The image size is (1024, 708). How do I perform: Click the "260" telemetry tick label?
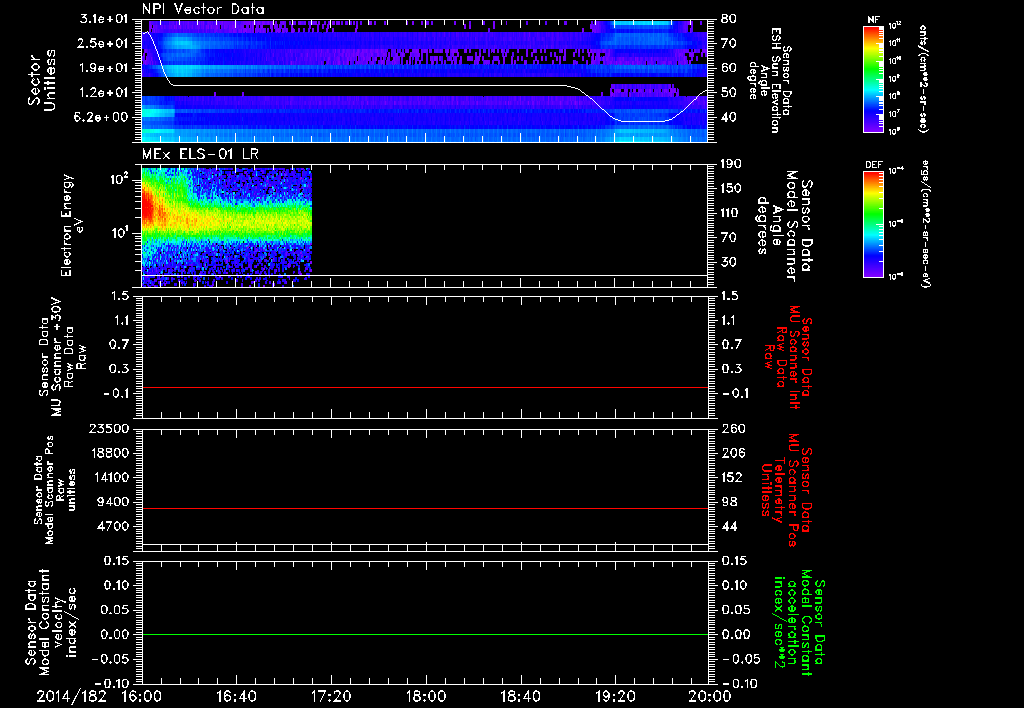(732, 428)
